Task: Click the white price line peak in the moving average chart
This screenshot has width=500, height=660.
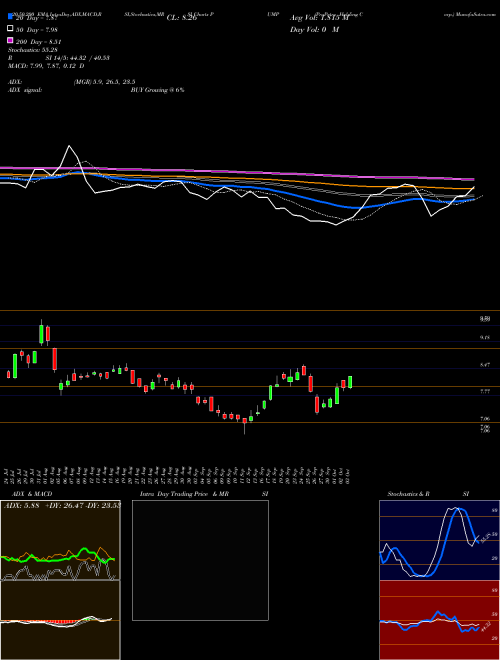Action: [x=69, y=146]
